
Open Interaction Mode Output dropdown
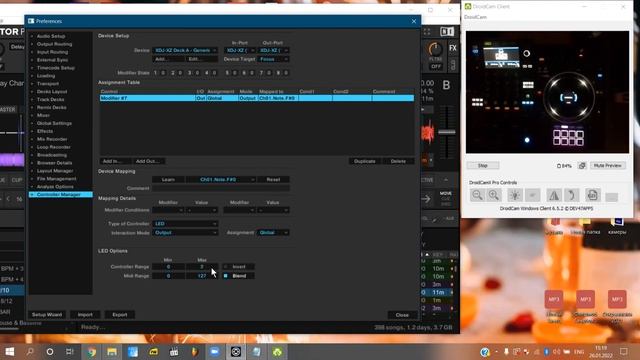[185, 233]
